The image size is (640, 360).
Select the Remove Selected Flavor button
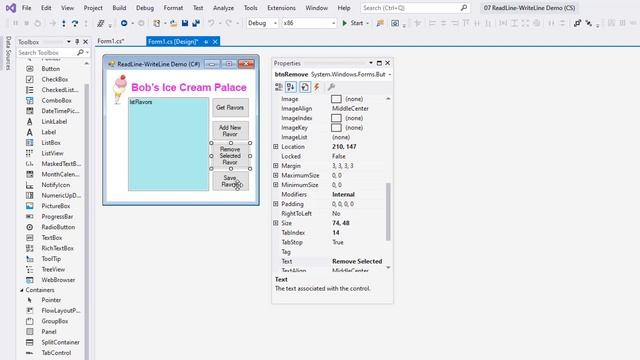click(x=230, y=156)
